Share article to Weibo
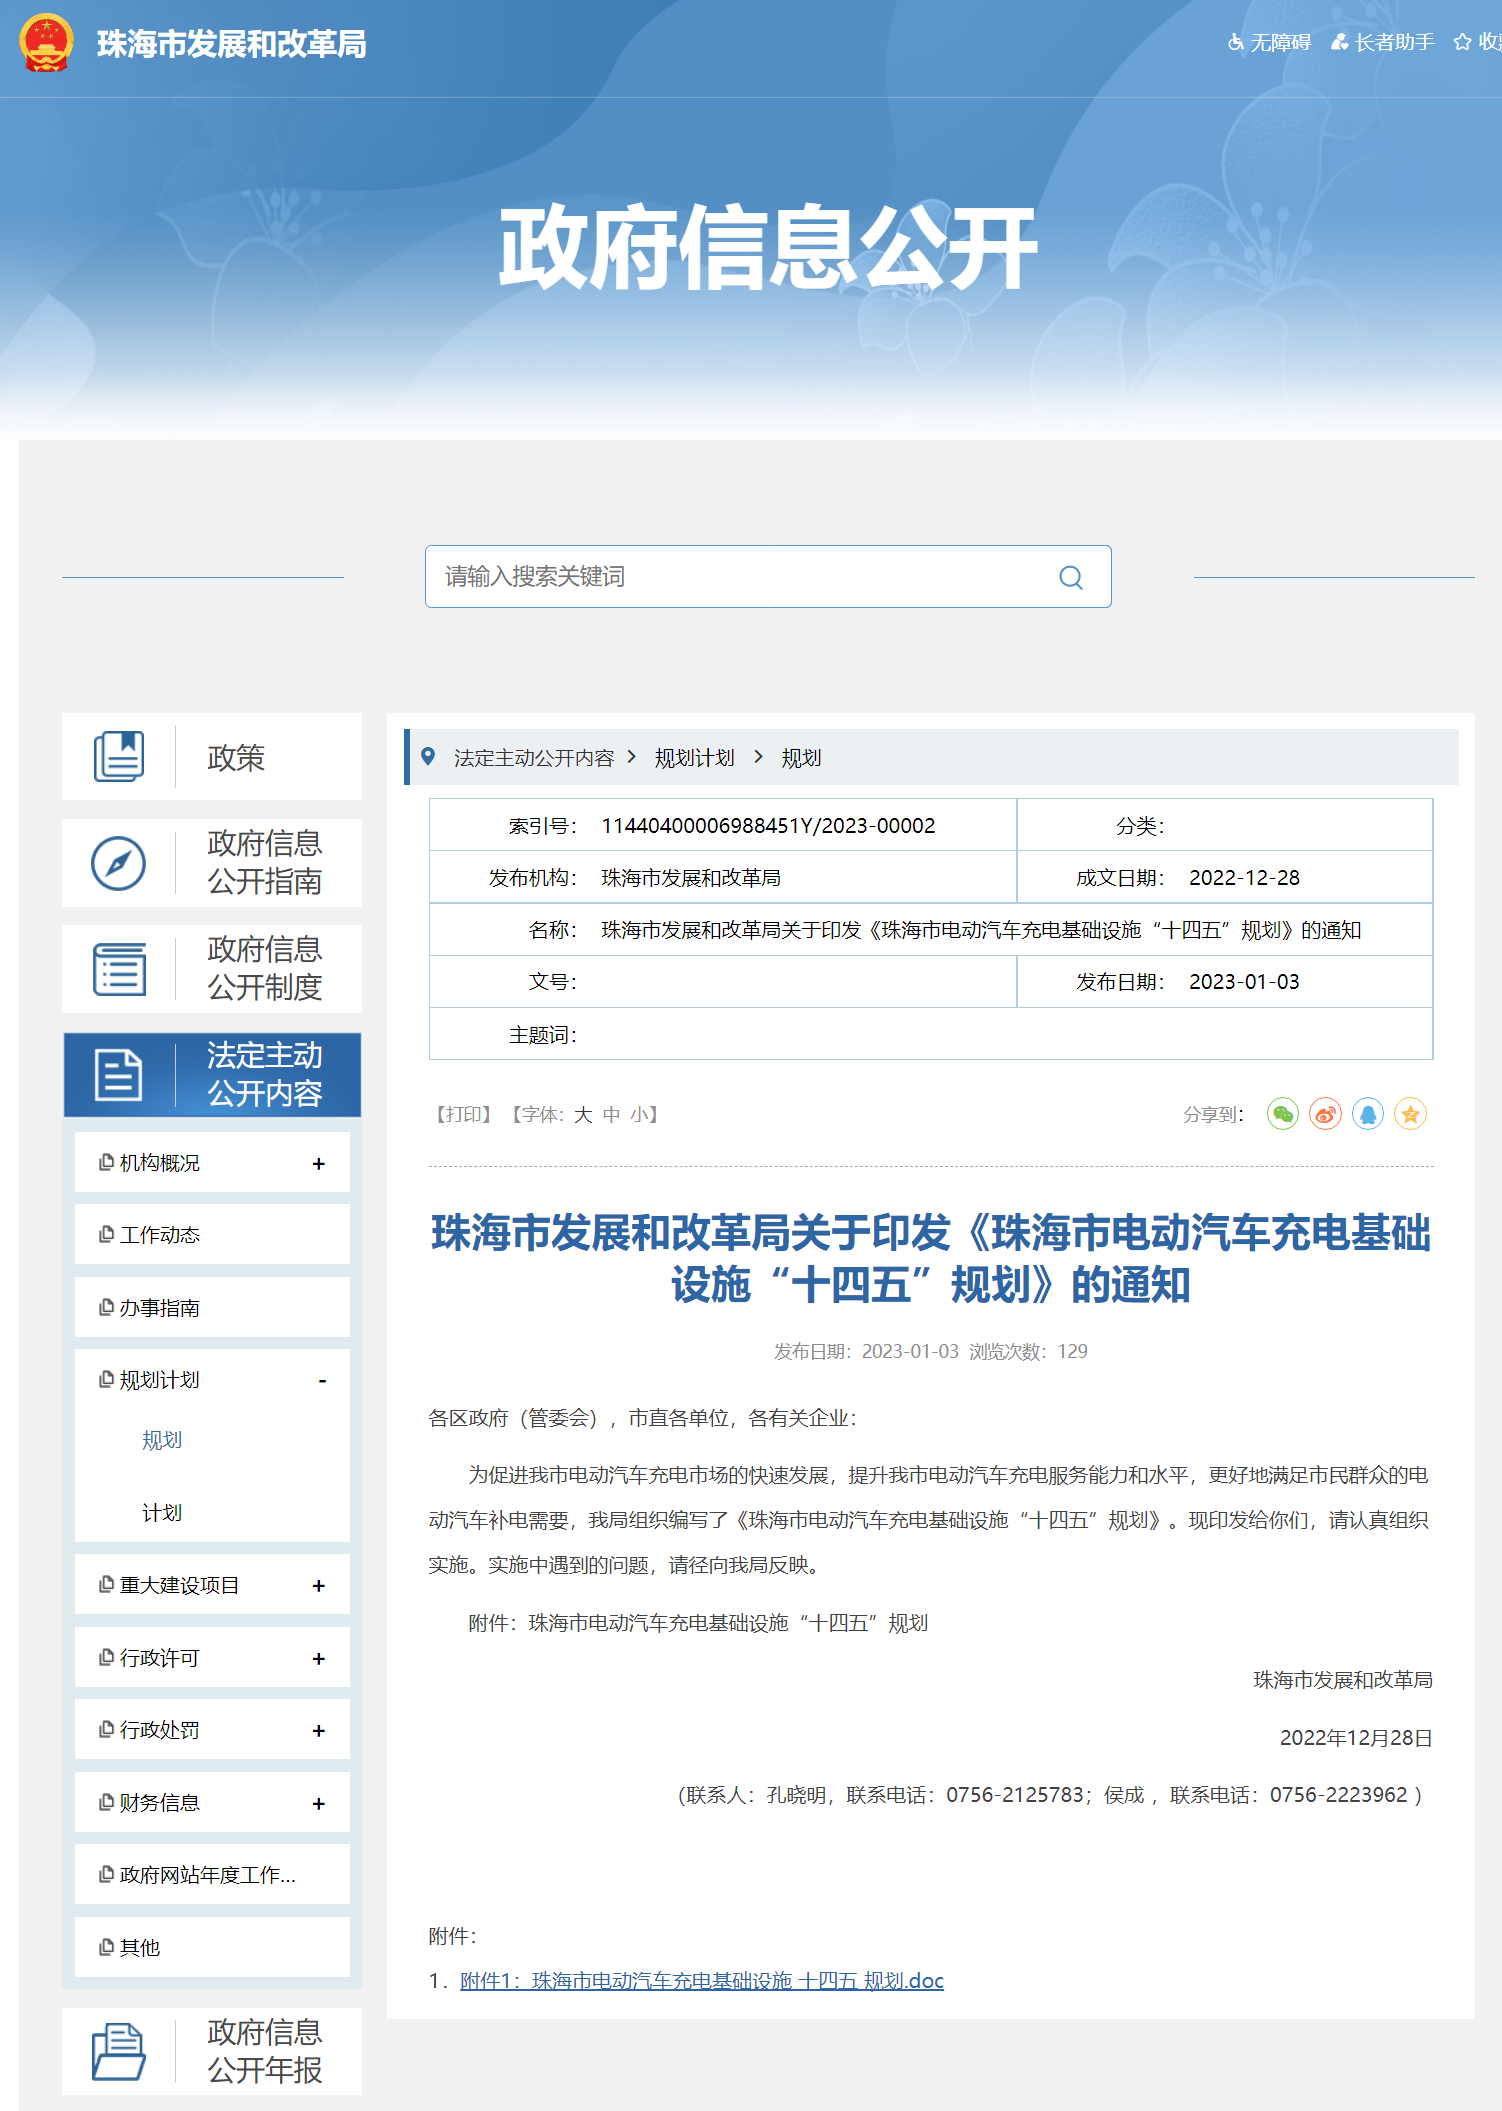Screen dimensions: 1502x2111 1325,1114
